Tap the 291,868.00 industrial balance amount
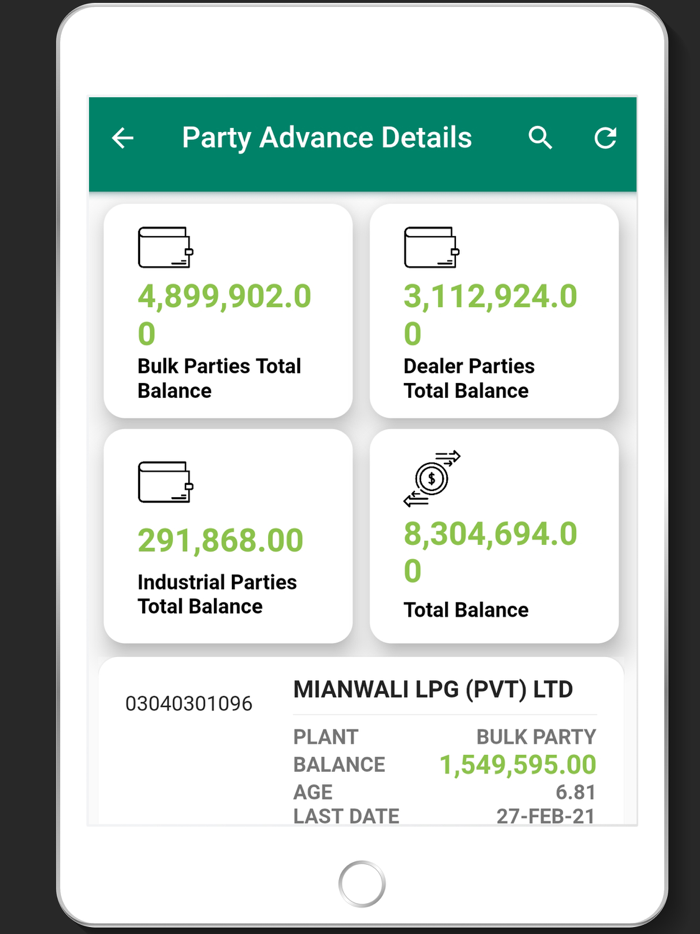 220,540
